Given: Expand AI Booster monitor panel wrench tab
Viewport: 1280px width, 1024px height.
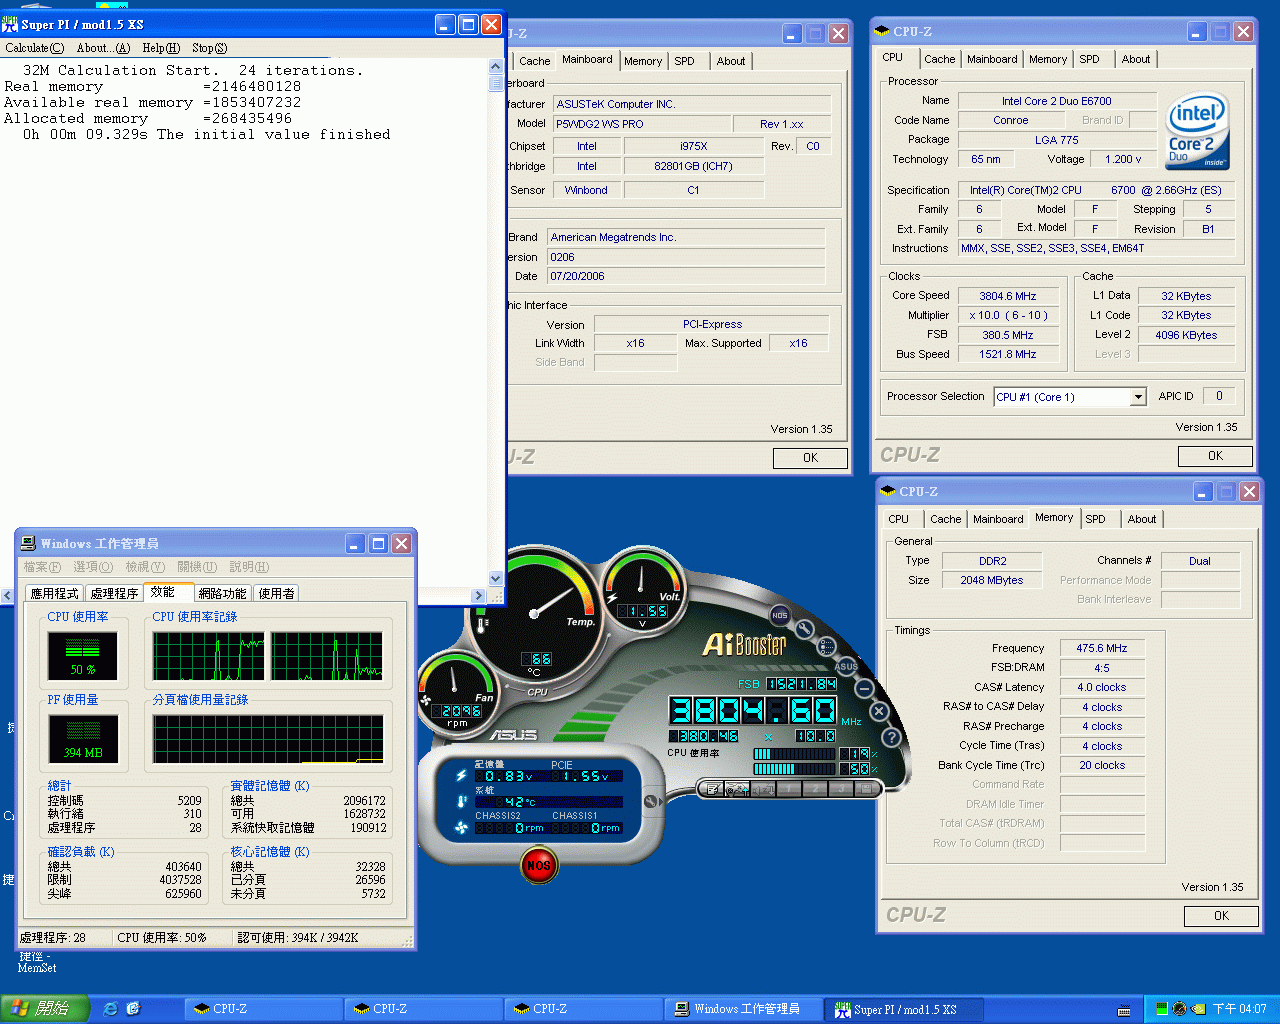Looking at the screenshot, I should coord(651,802).
